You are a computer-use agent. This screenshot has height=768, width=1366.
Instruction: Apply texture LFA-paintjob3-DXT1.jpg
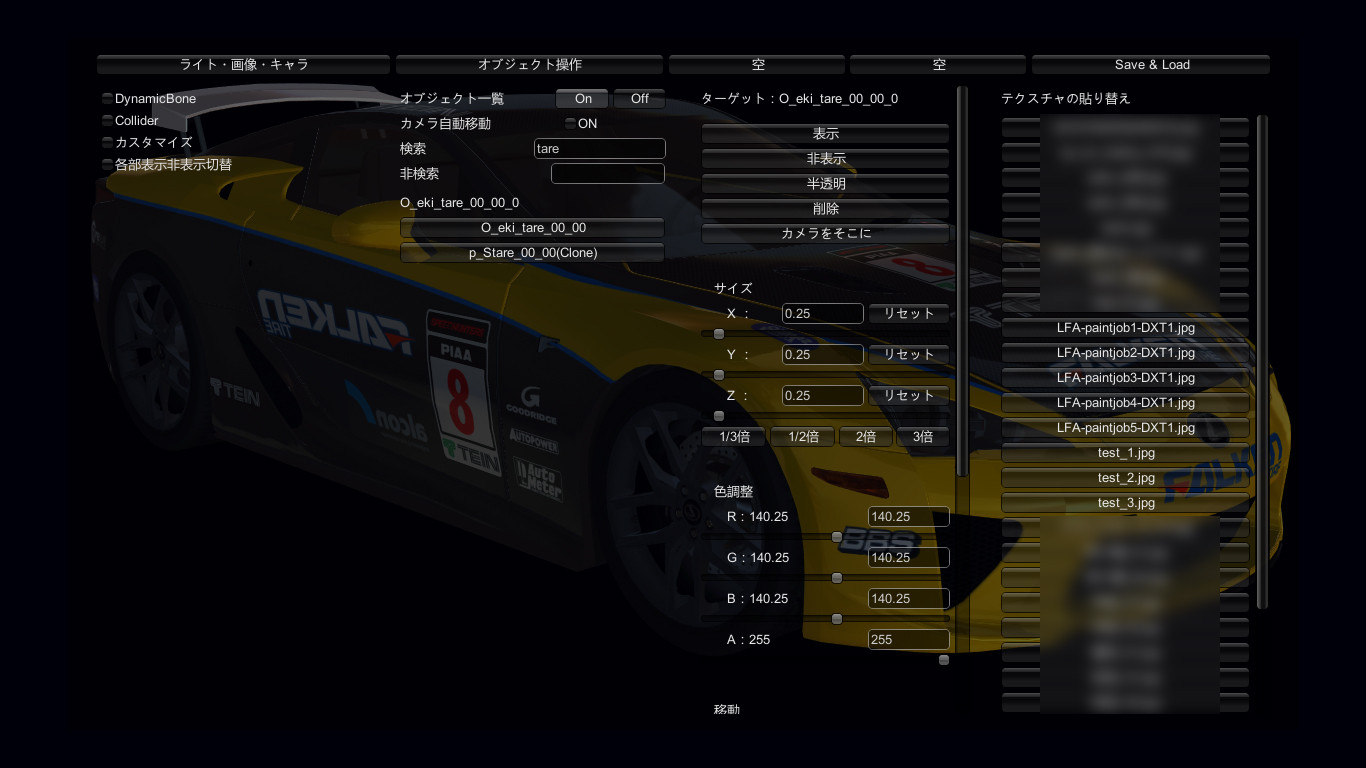click(1125, 378)
